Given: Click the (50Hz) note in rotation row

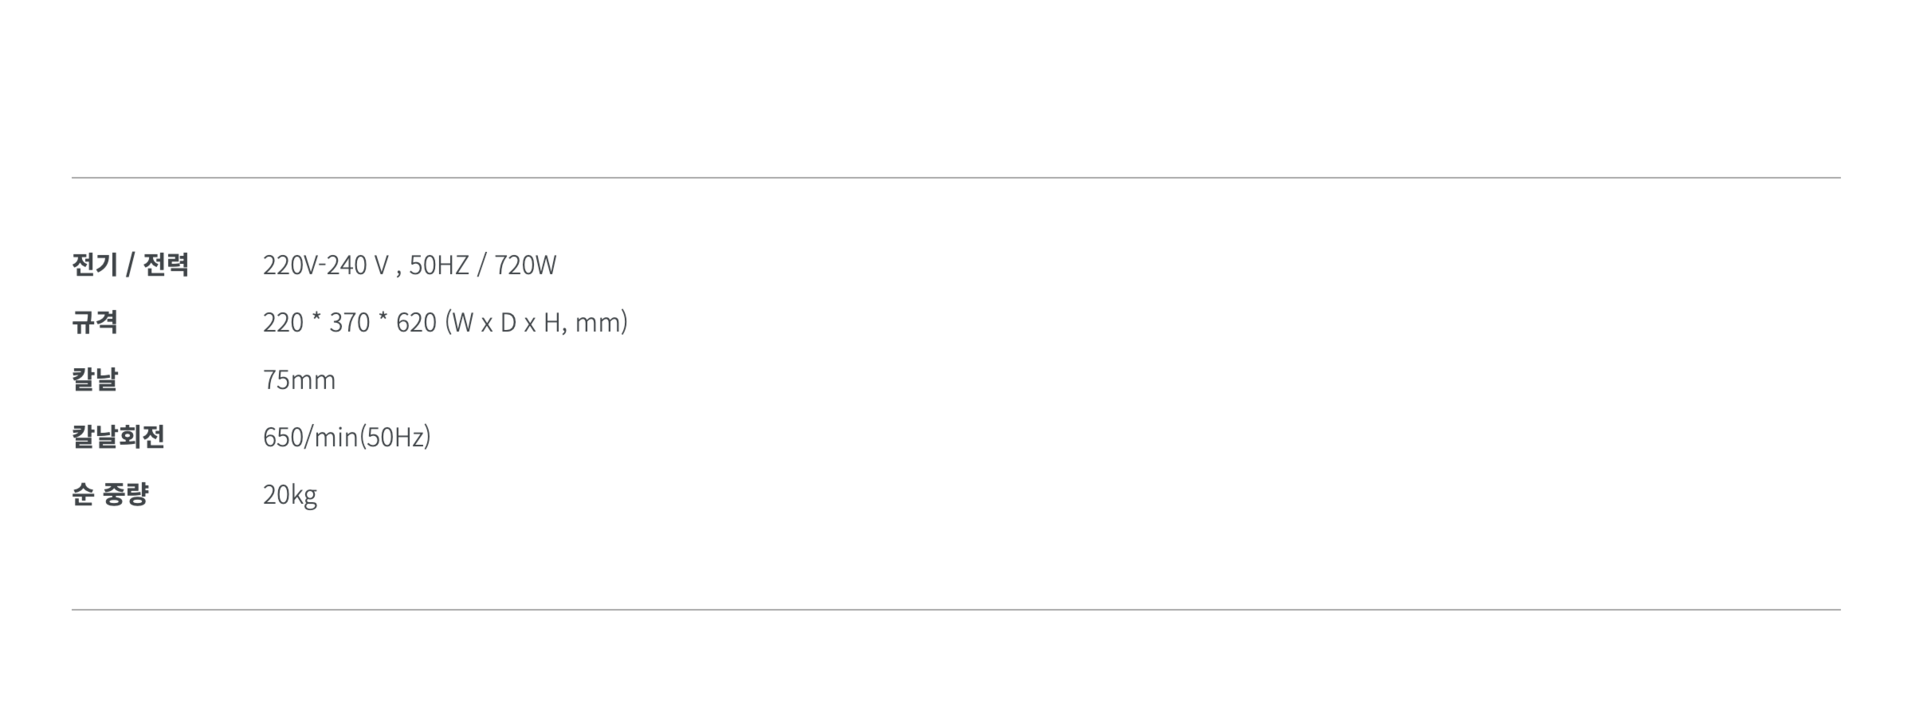Looking at the screenshot, I should 395,437.
